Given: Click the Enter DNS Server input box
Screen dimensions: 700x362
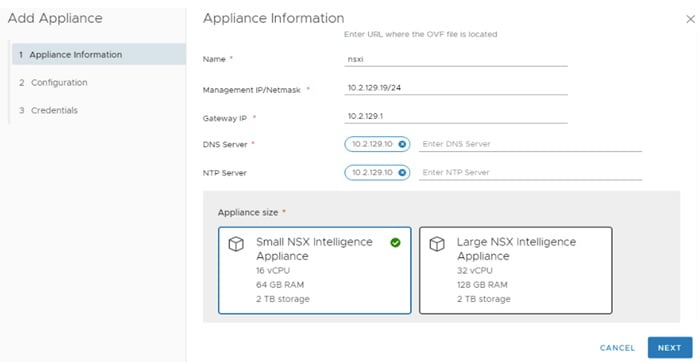Looking at the screenshot, I should (530, 144).
